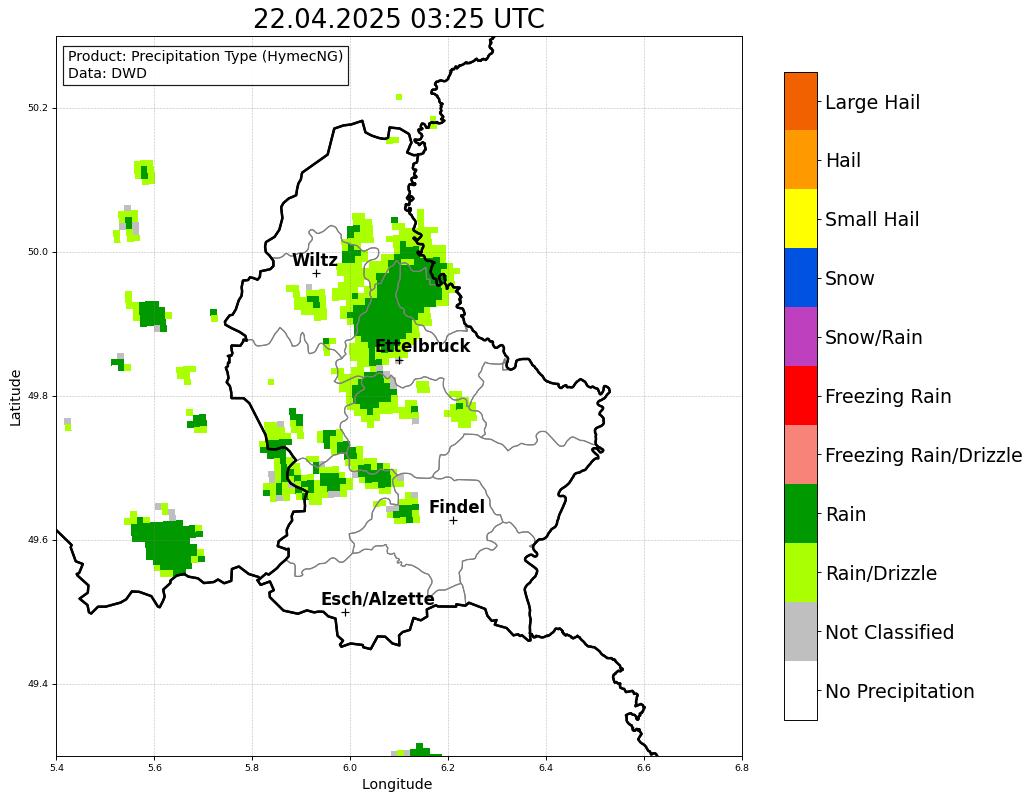Click the 49.4 latitude tick label

pos(39,684)
